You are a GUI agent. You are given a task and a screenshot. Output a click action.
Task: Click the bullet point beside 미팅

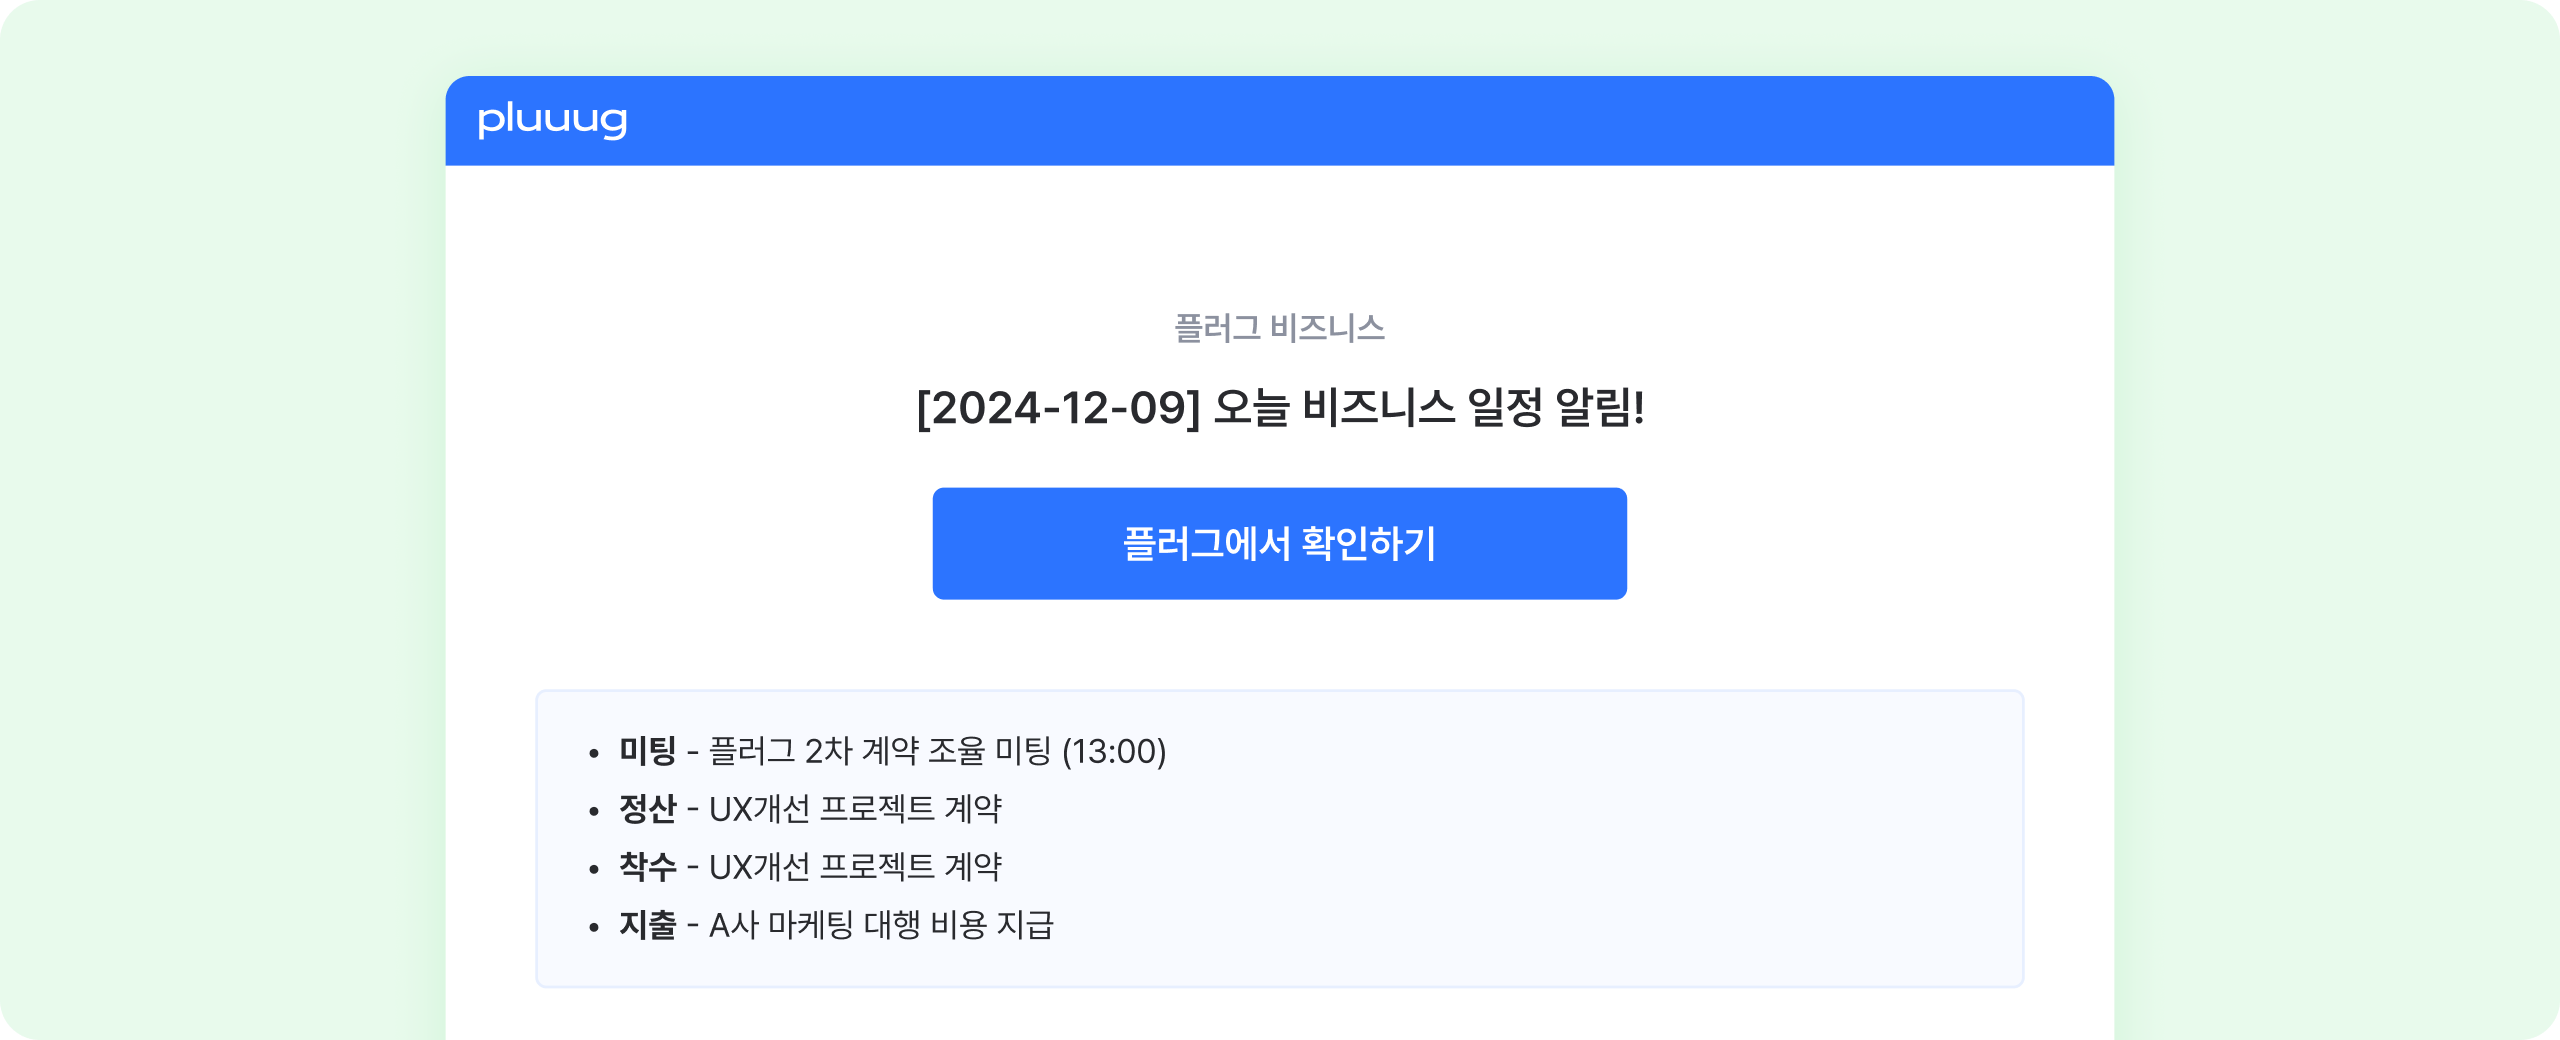pyautogui.click(x=594, y=753)
